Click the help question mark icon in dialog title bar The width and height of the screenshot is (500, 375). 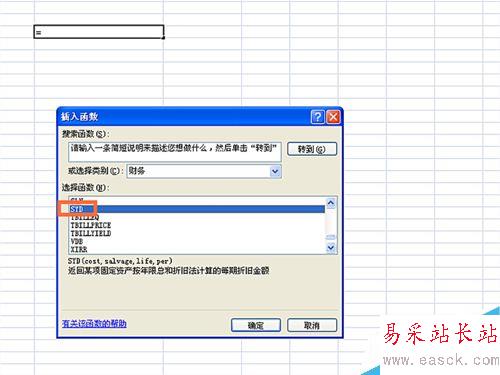tap(317, 117)
